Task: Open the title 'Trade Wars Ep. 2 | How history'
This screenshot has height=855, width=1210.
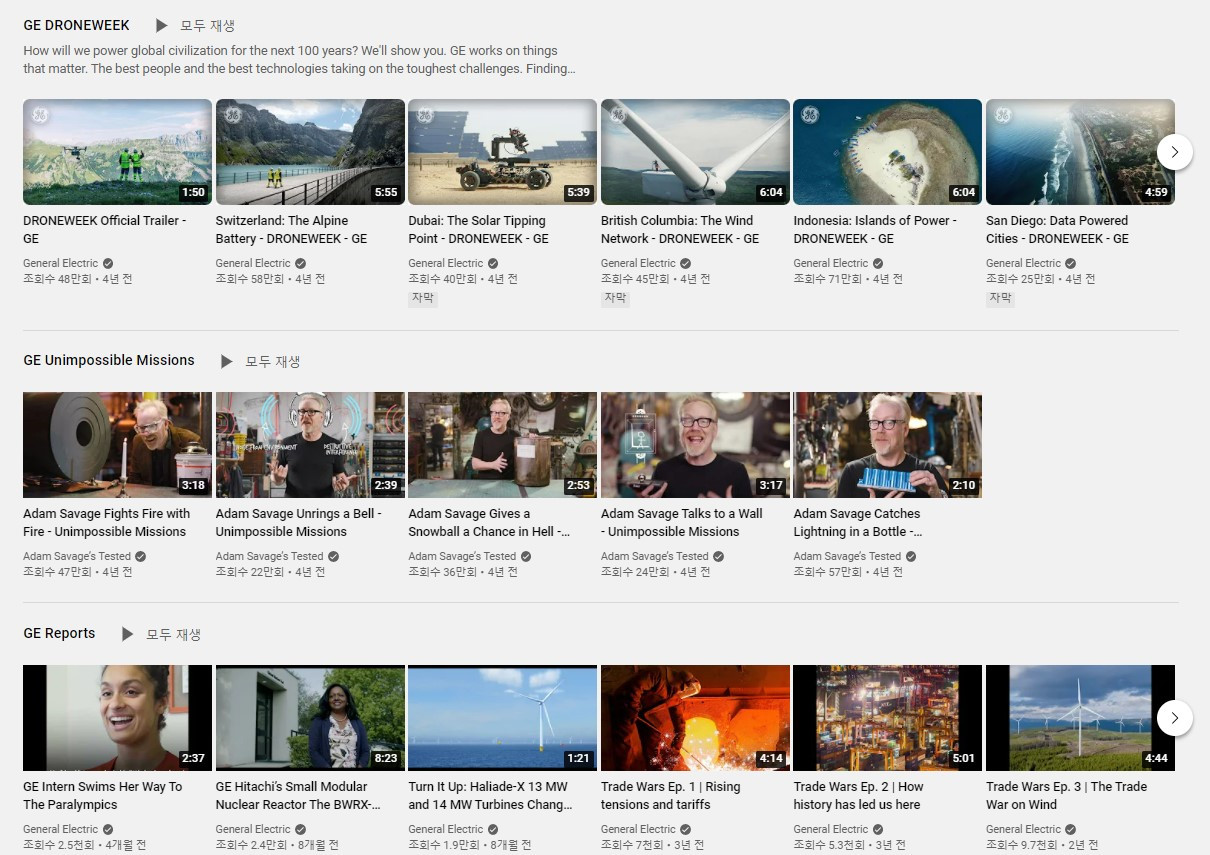Action: [858, 796]
